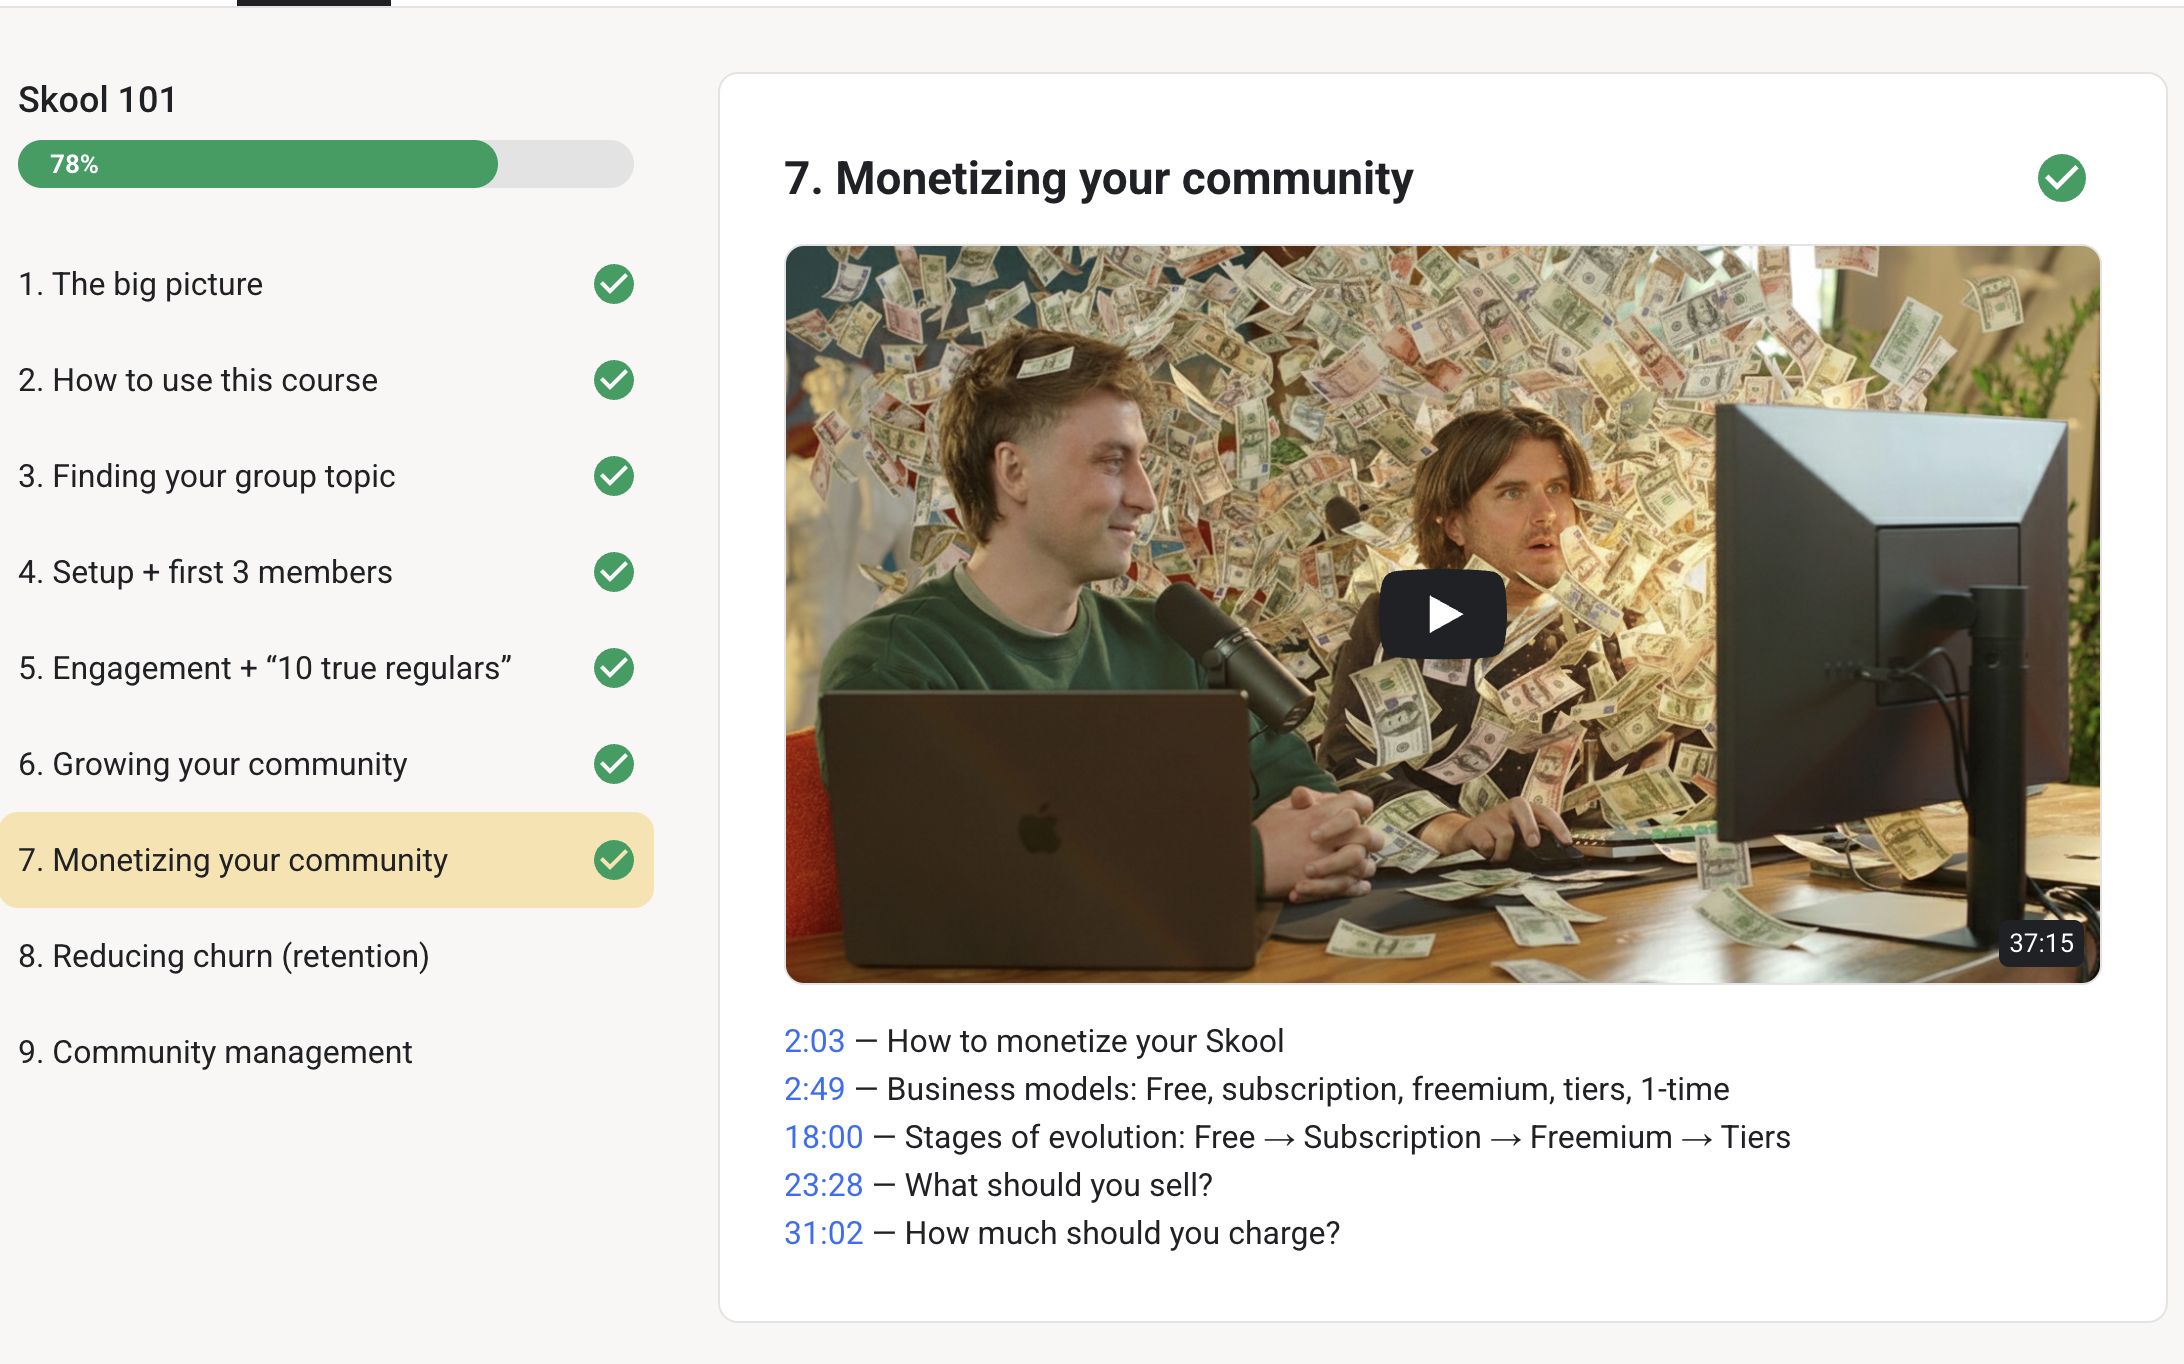Open lesson 6 Growing your community
Screen dimensions: 2184x1364
pos(212,764)
